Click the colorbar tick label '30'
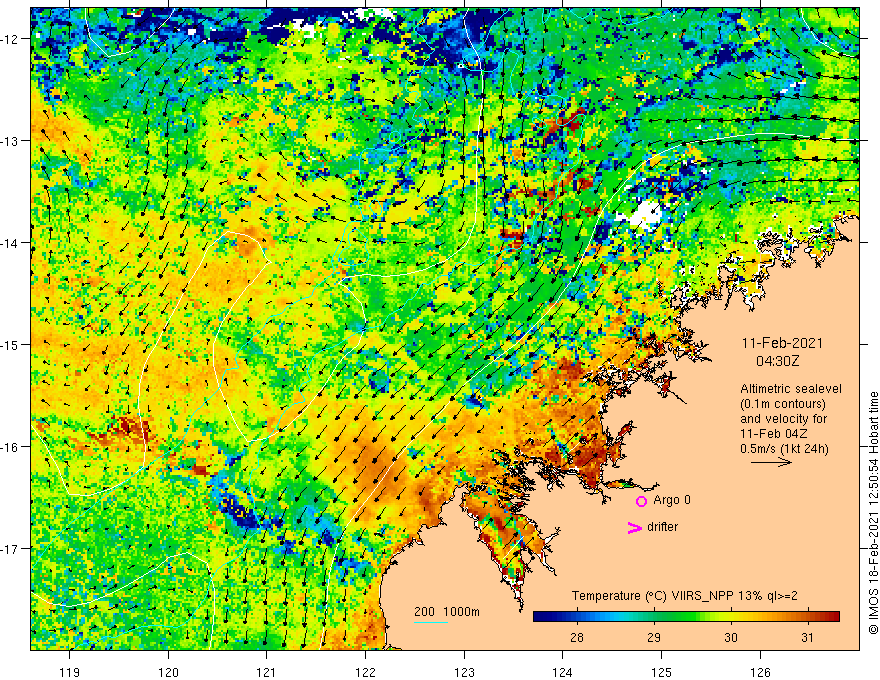This screenshot has width=880, height=680. pos(730,637)
